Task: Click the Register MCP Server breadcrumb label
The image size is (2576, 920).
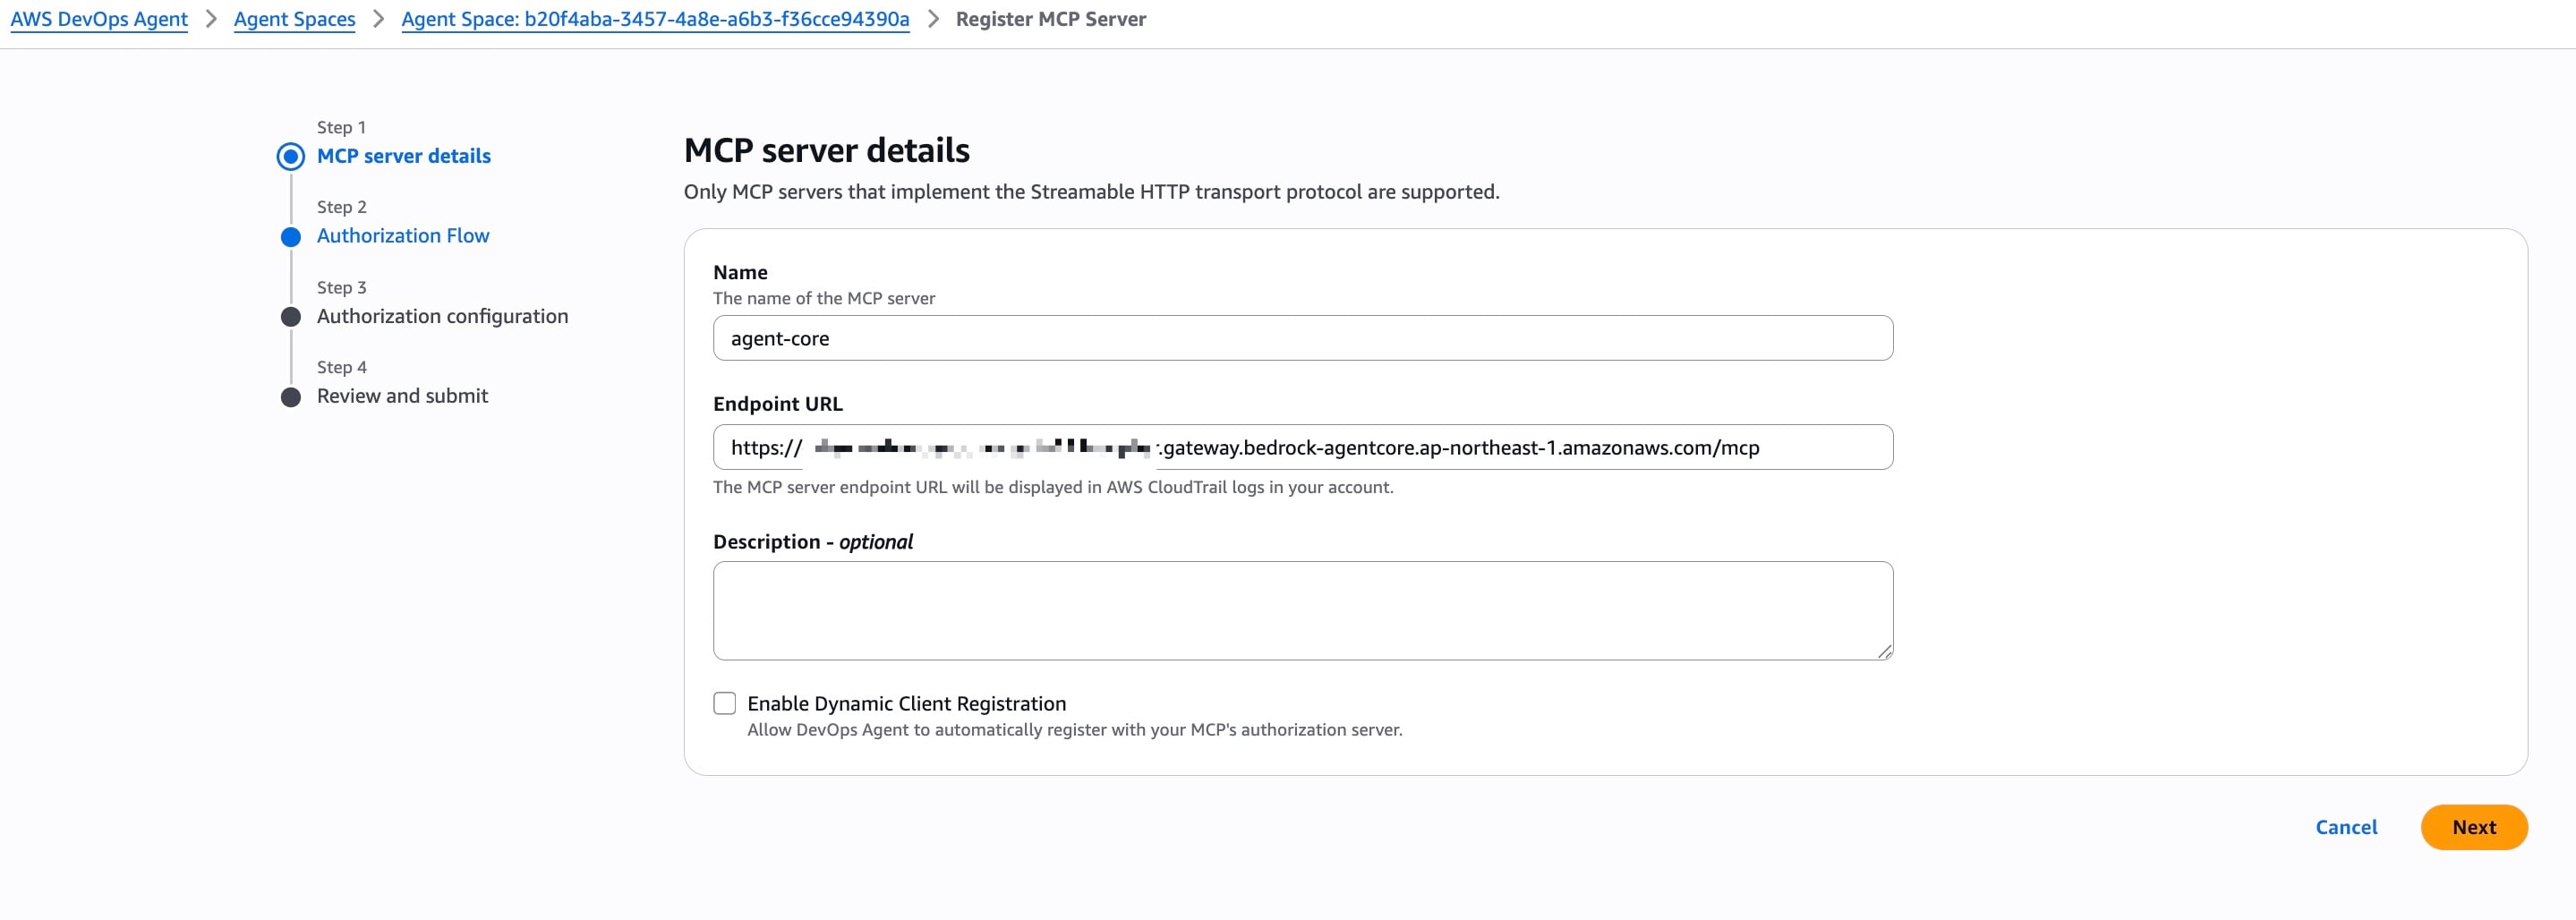Action: pyautogui.click(x=1049, y=19)
